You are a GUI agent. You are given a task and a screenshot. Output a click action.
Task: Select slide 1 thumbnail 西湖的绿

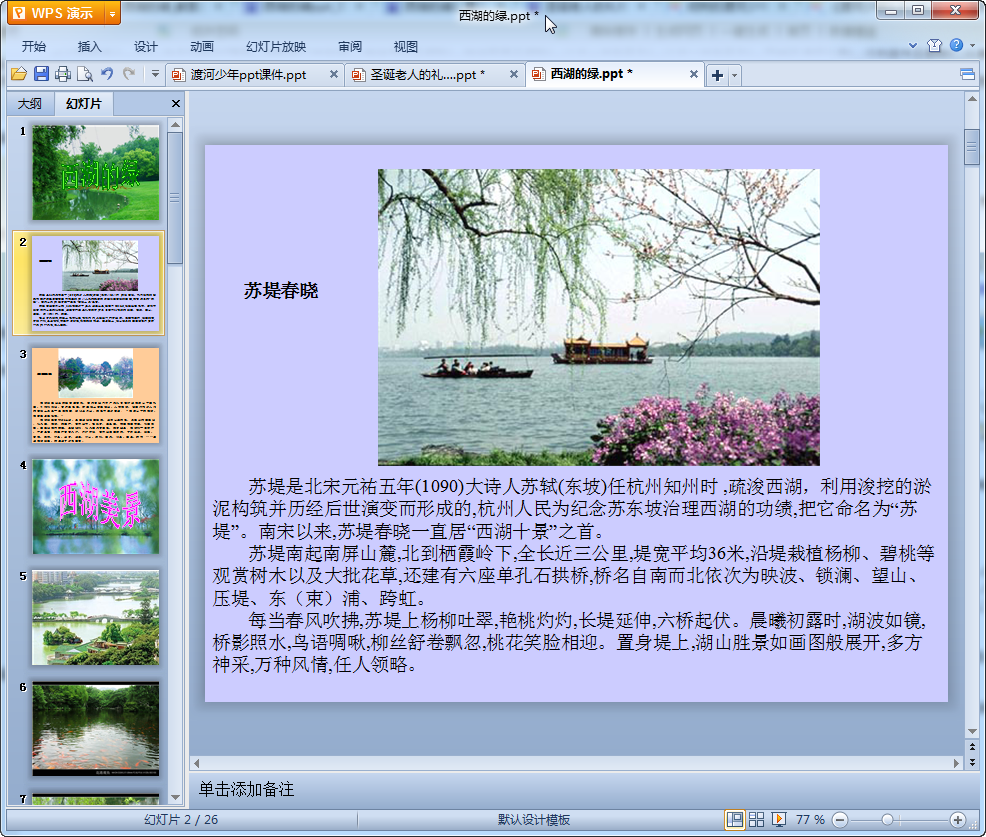[96, 172]
